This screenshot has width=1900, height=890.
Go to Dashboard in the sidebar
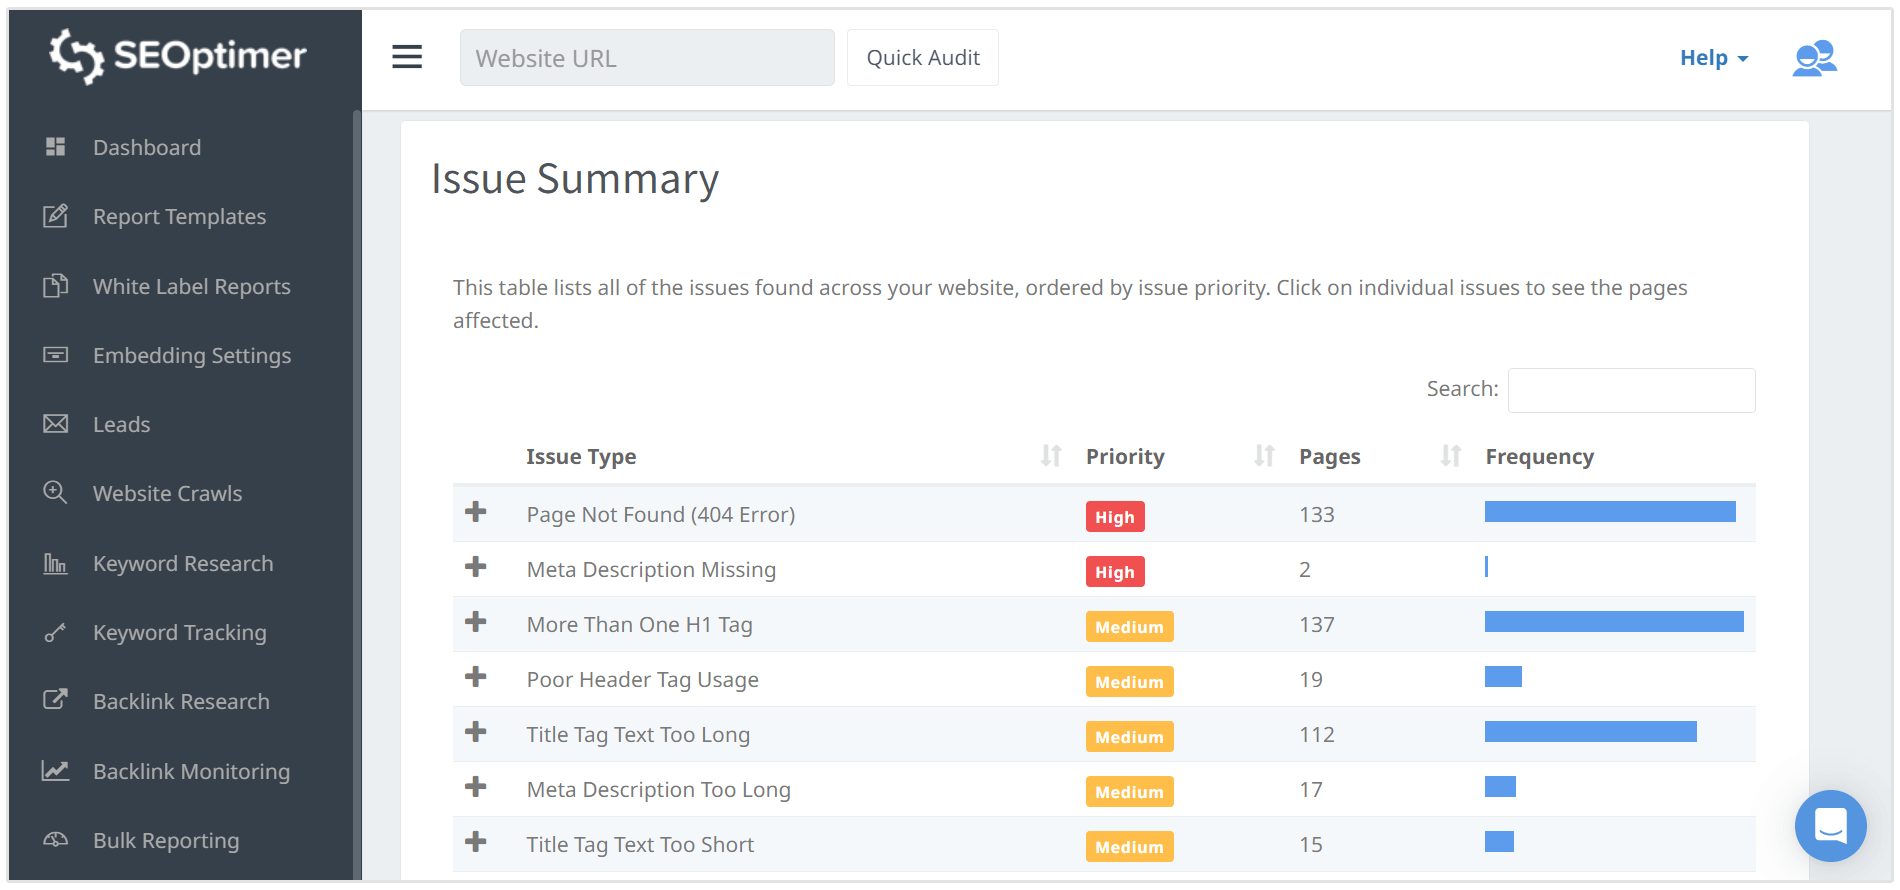pyautogui.click(x=147, y=148)
